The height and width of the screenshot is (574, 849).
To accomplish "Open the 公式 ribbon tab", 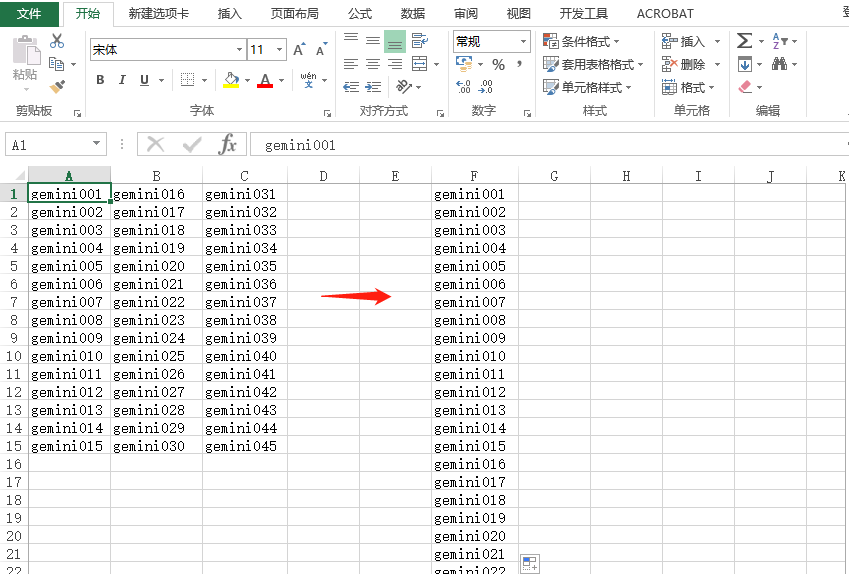I will (360, 14).
